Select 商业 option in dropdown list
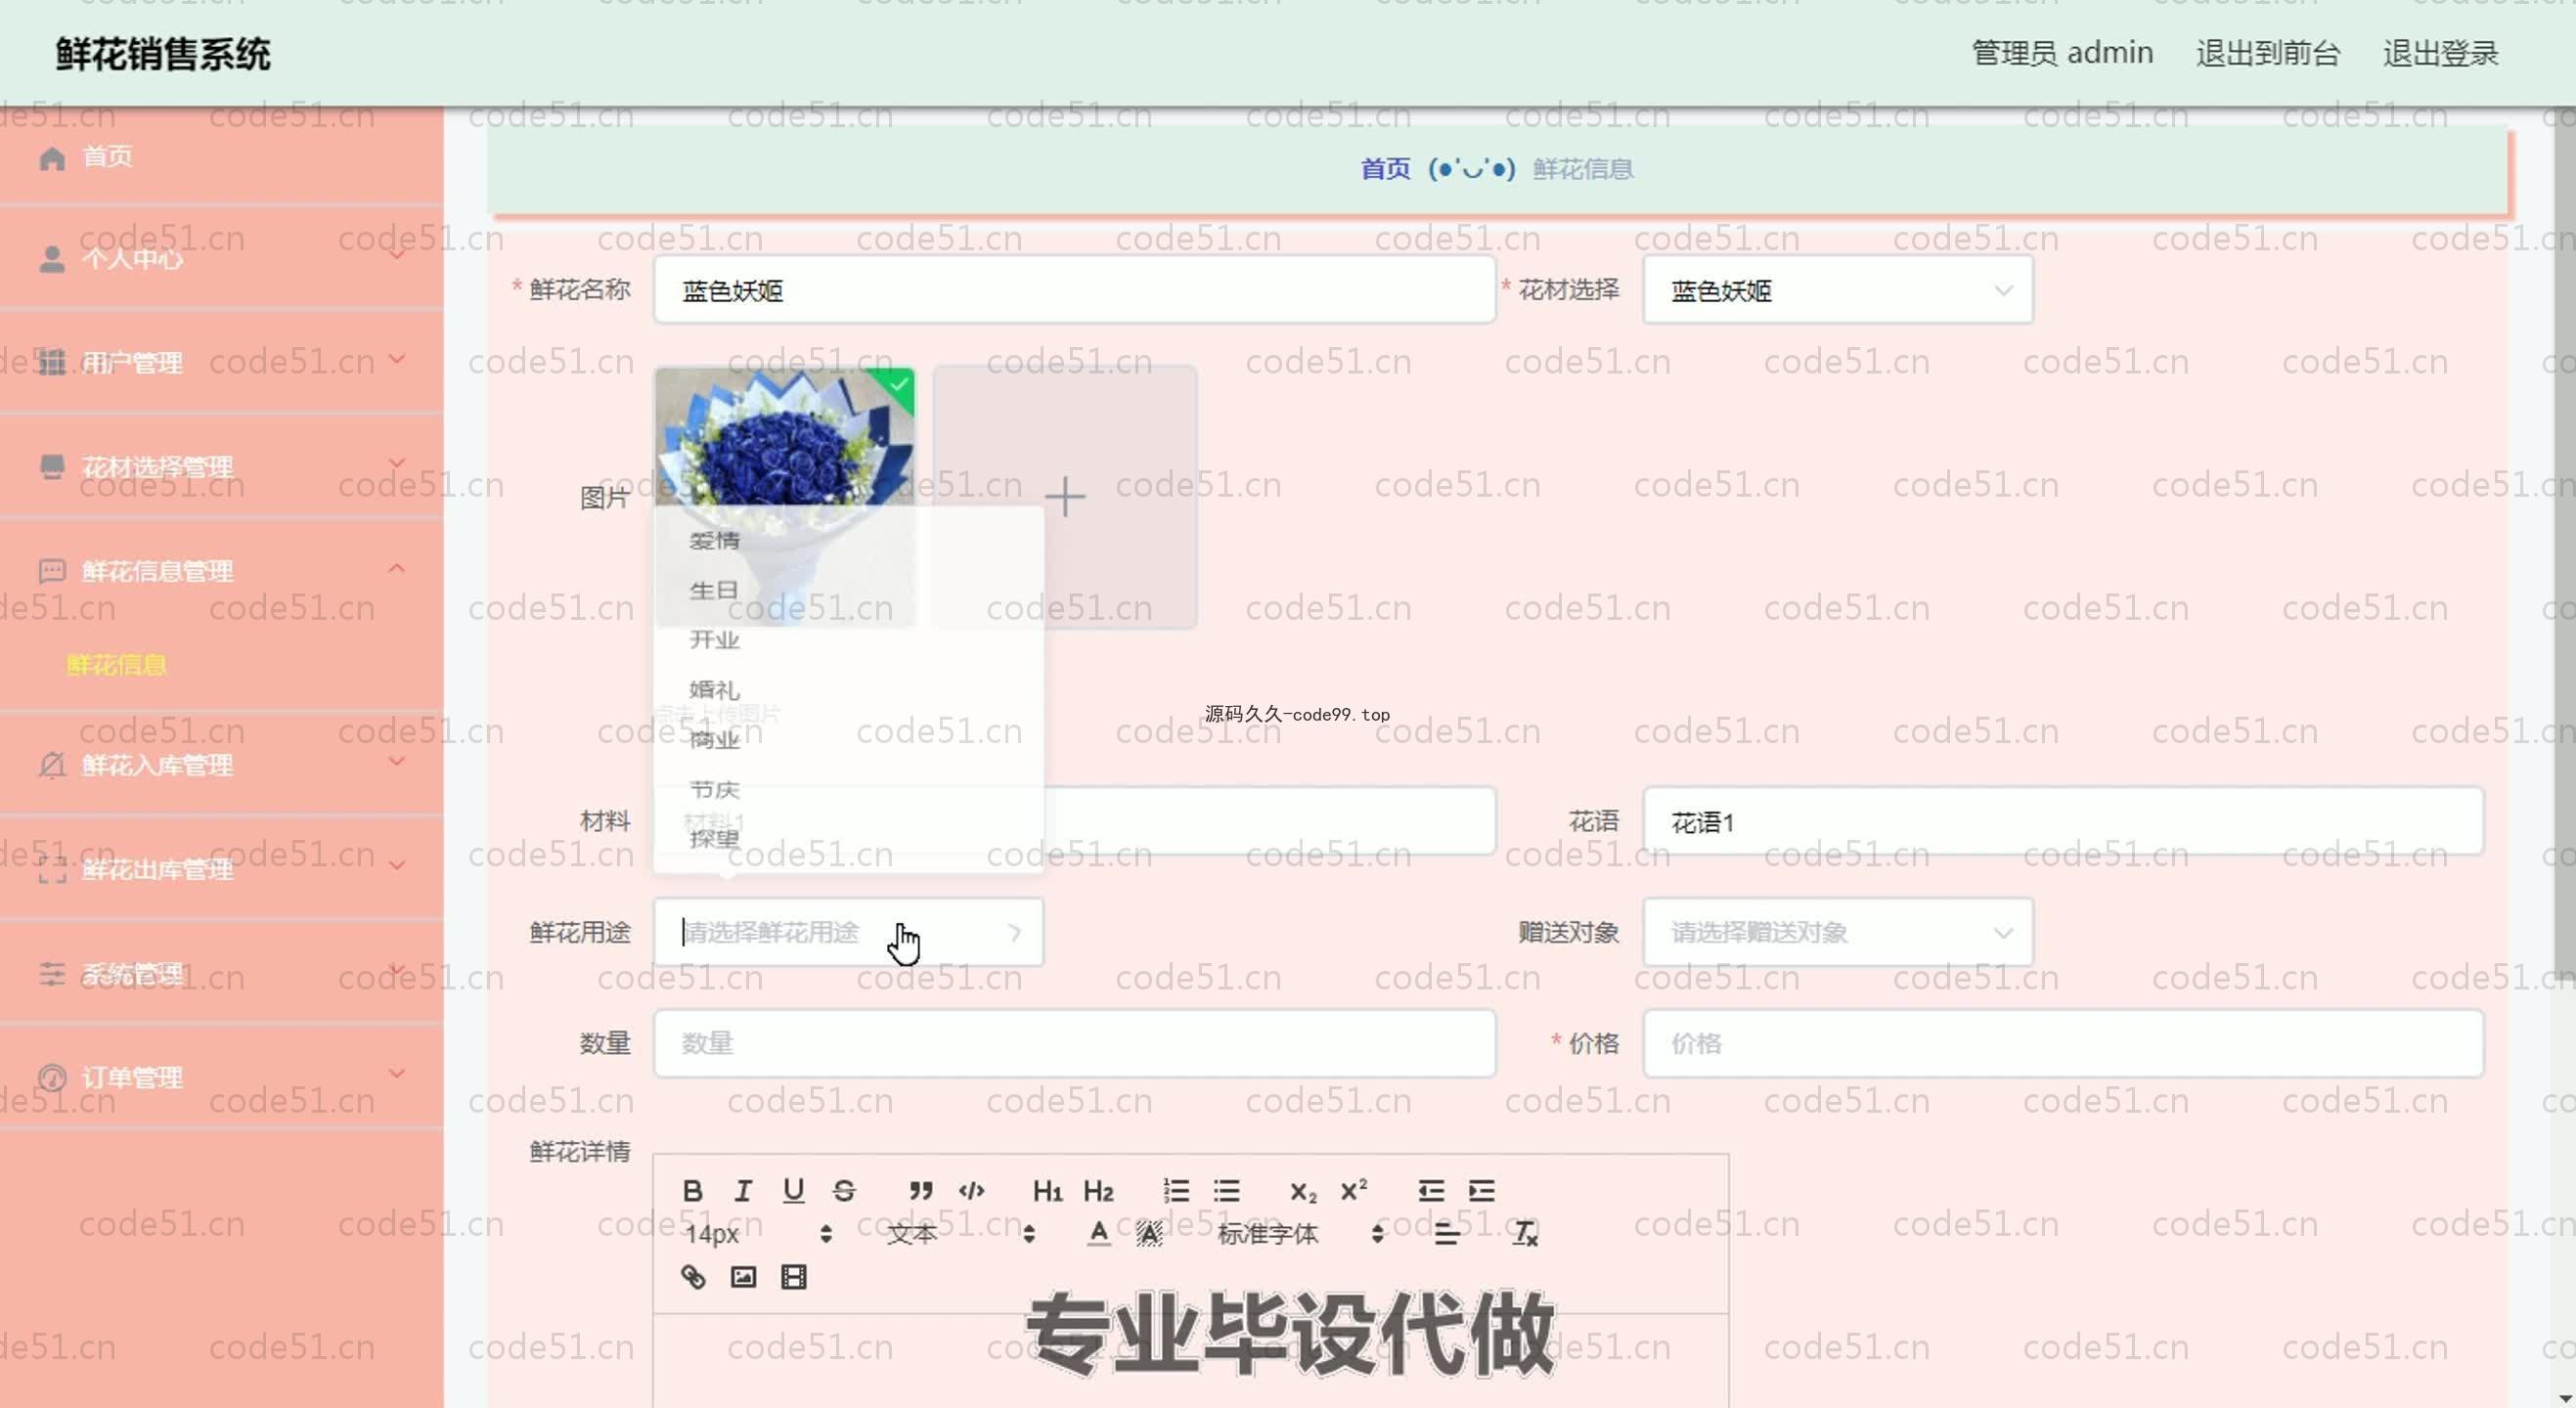The width and height of the screenshot is (2576, 1408). (x=849, y=740)
